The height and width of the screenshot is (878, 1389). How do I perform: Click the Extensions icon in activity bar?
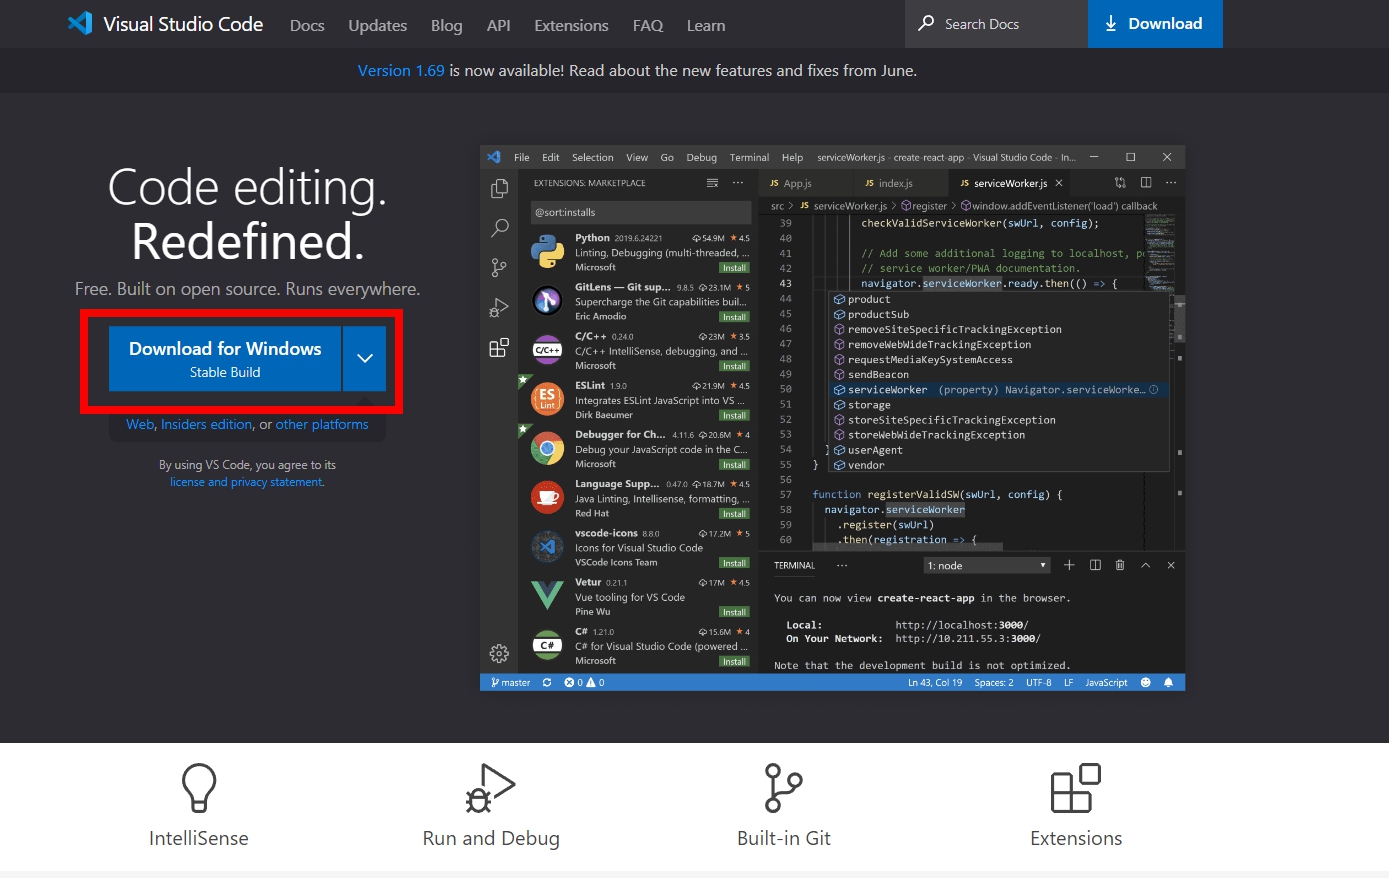[499, 347]
